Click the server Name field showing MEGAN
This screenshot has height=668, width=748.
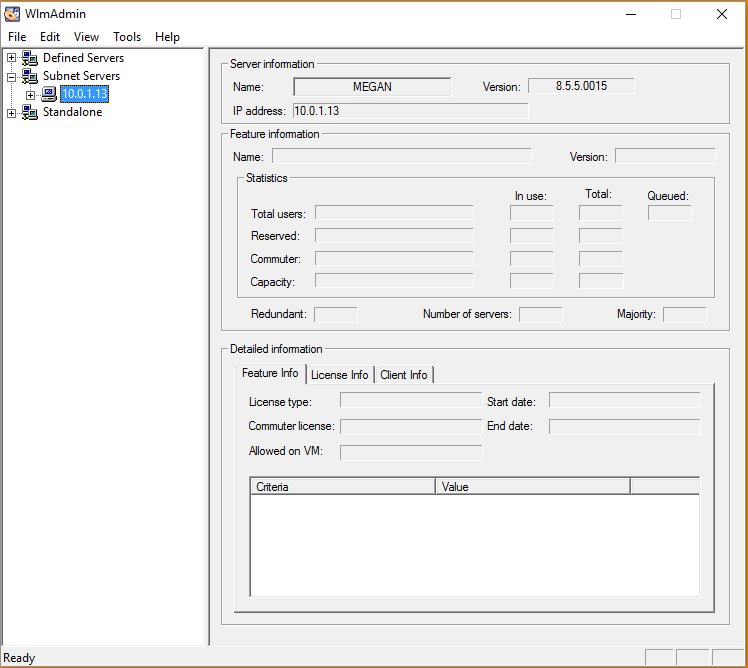pyautogui.click(x=372, y=87)
